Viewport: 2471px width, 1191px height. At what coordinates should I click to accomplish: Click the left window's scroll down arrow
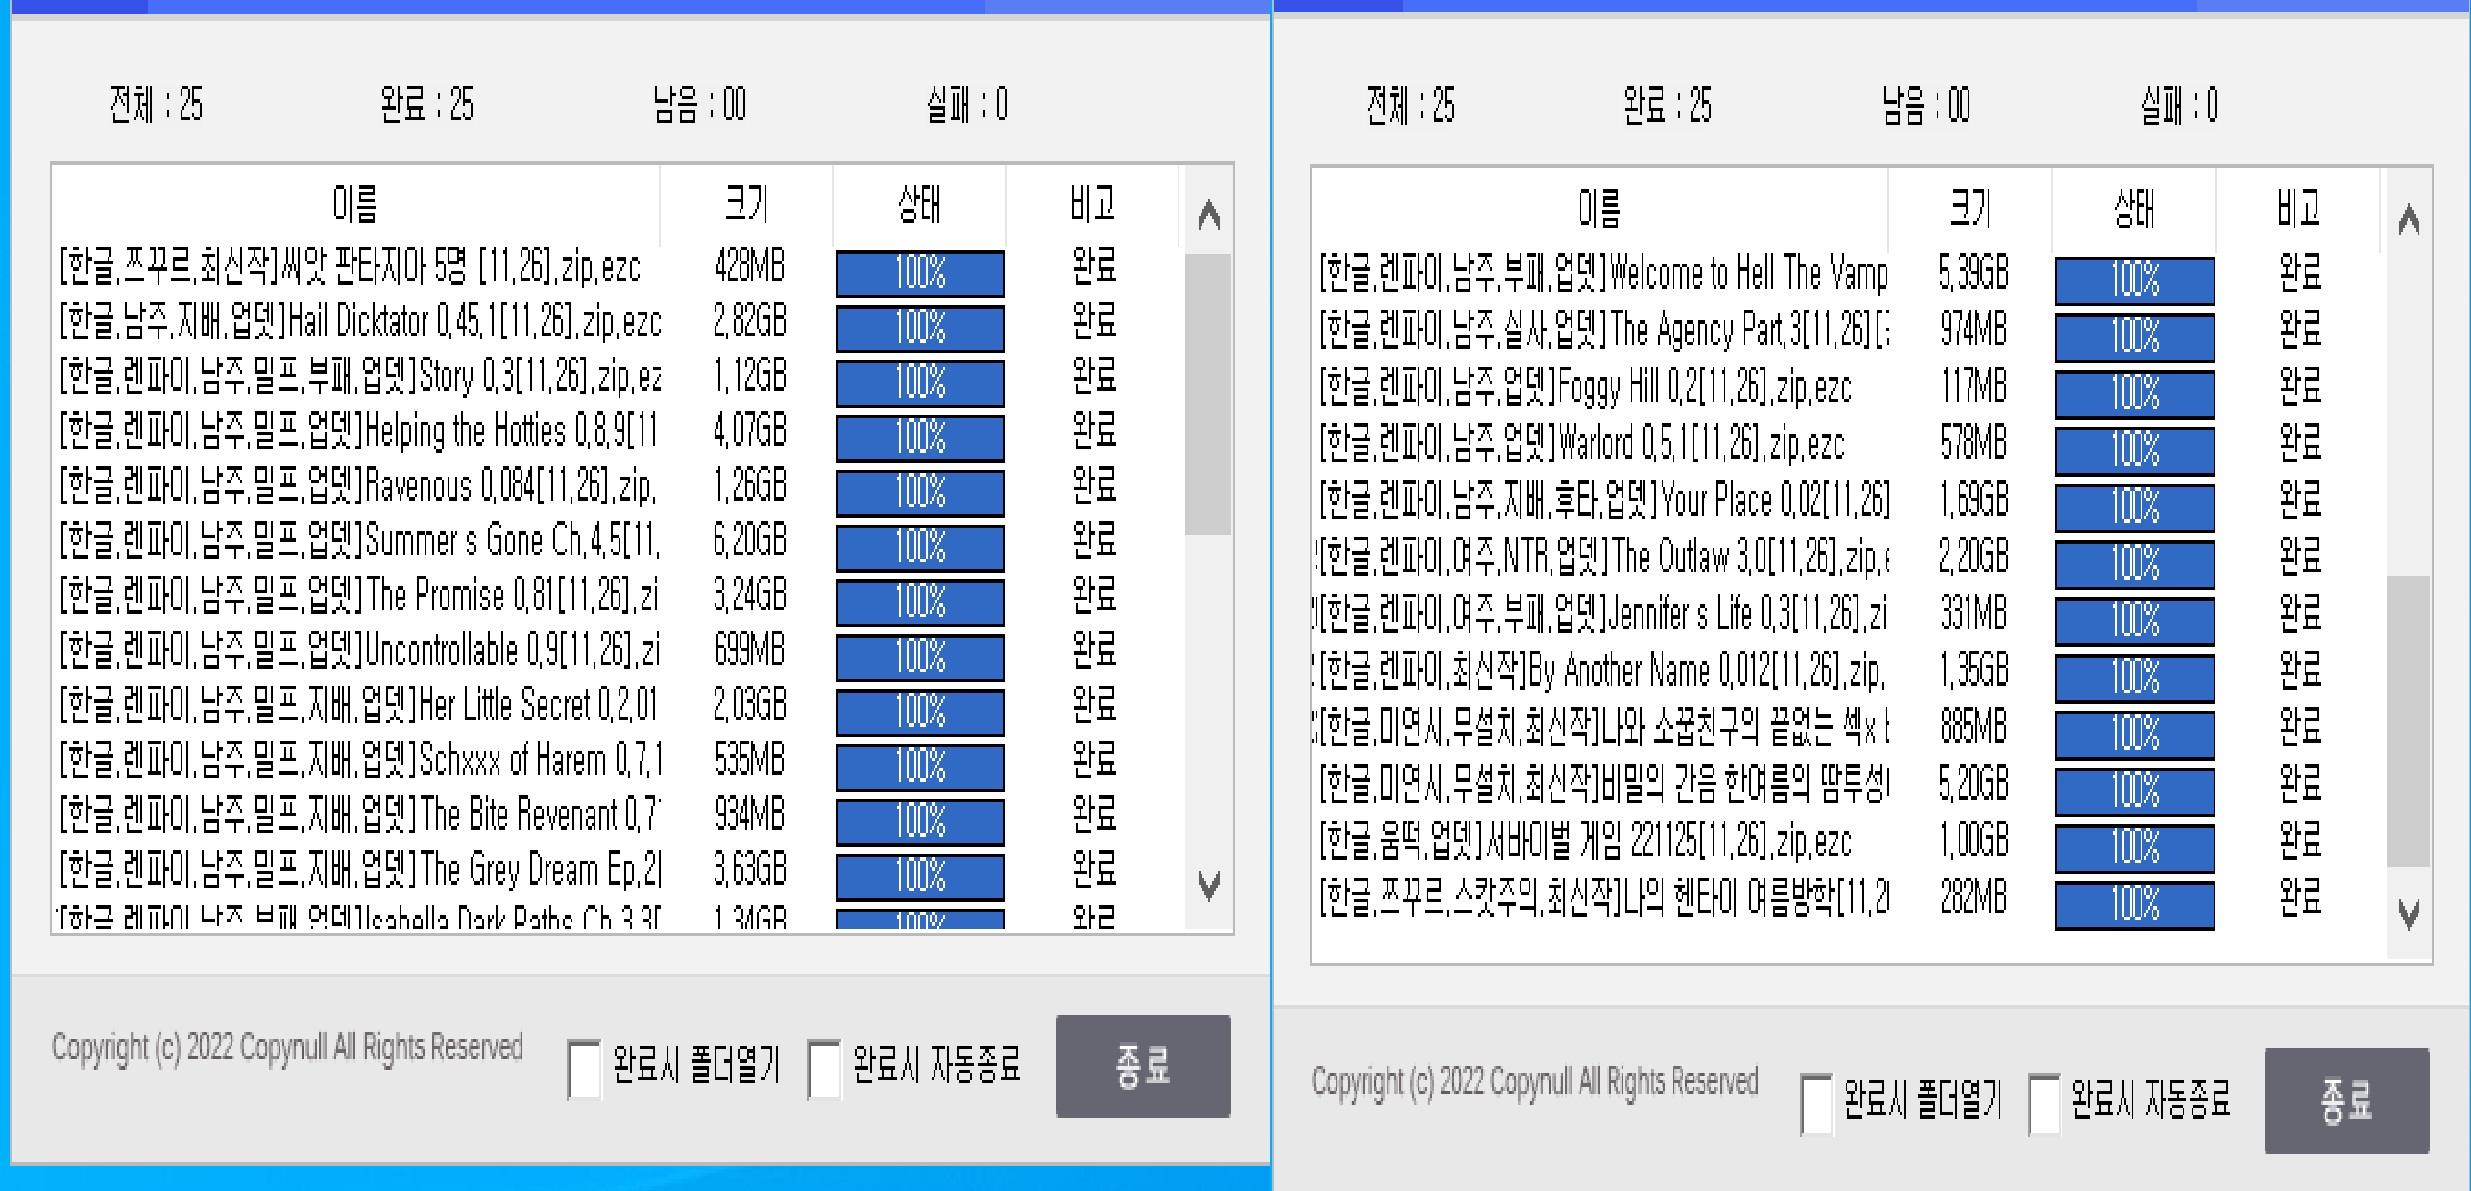tap(1209, 884)
